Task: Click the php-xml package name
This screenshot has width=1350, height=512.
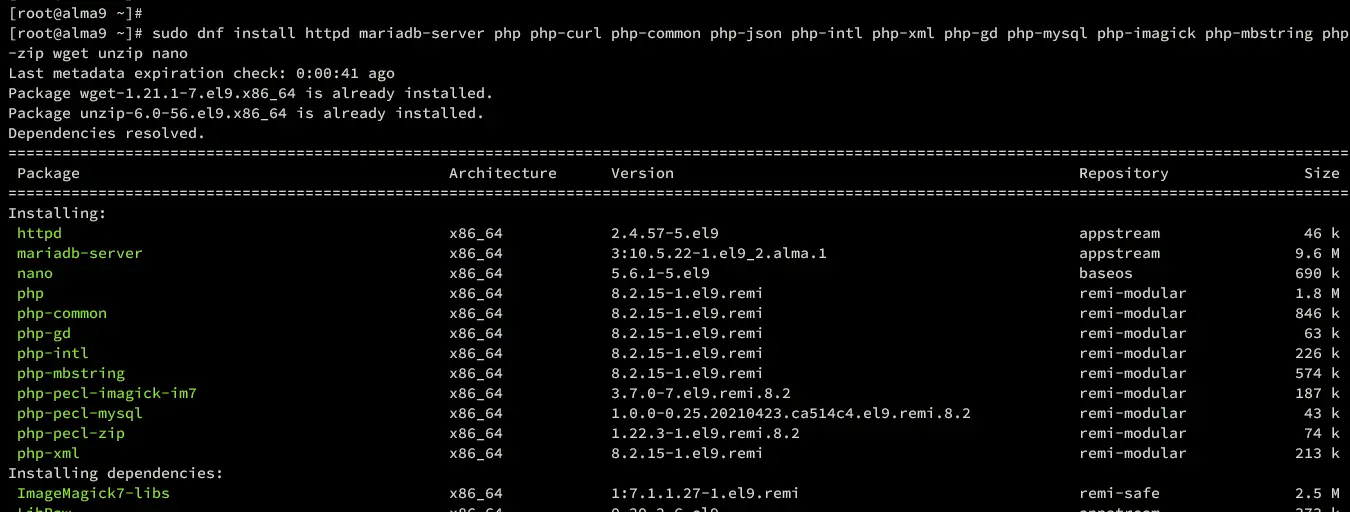Action: tap(48, 453)
